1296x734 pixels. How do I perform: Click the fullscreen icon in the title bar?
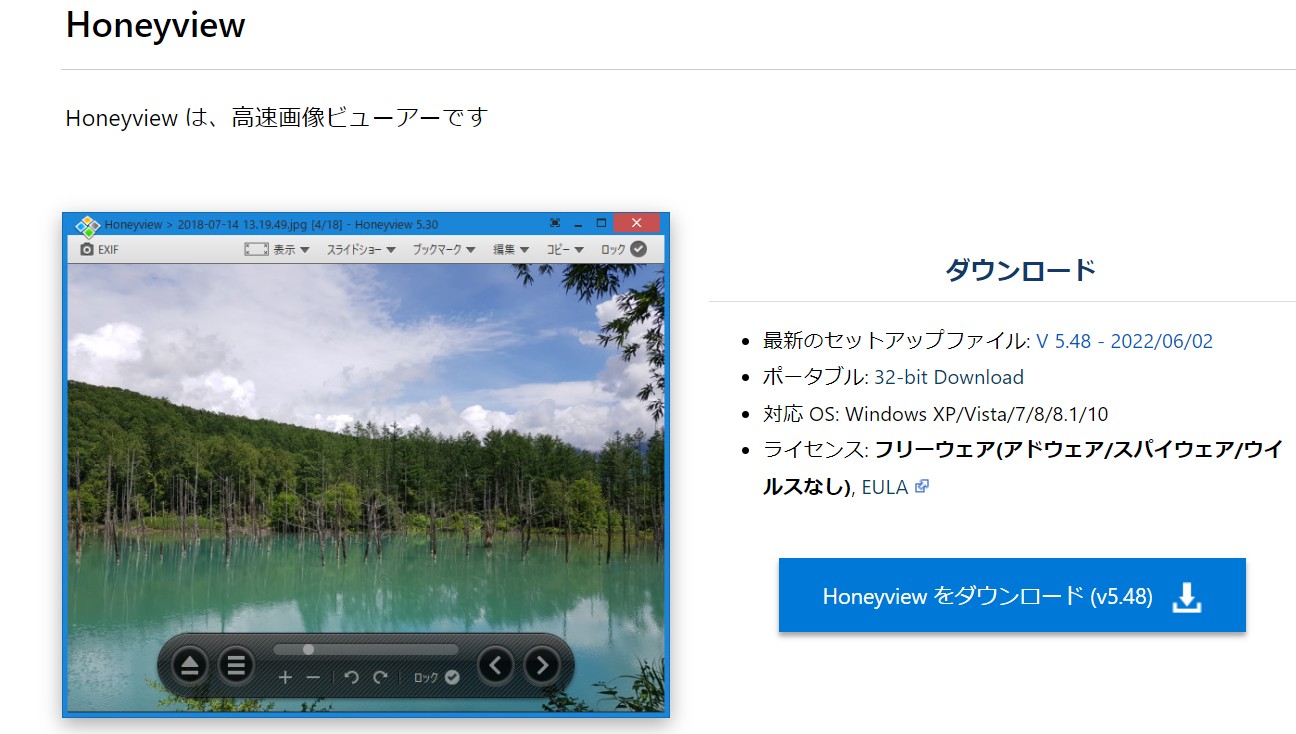(557, 223)
